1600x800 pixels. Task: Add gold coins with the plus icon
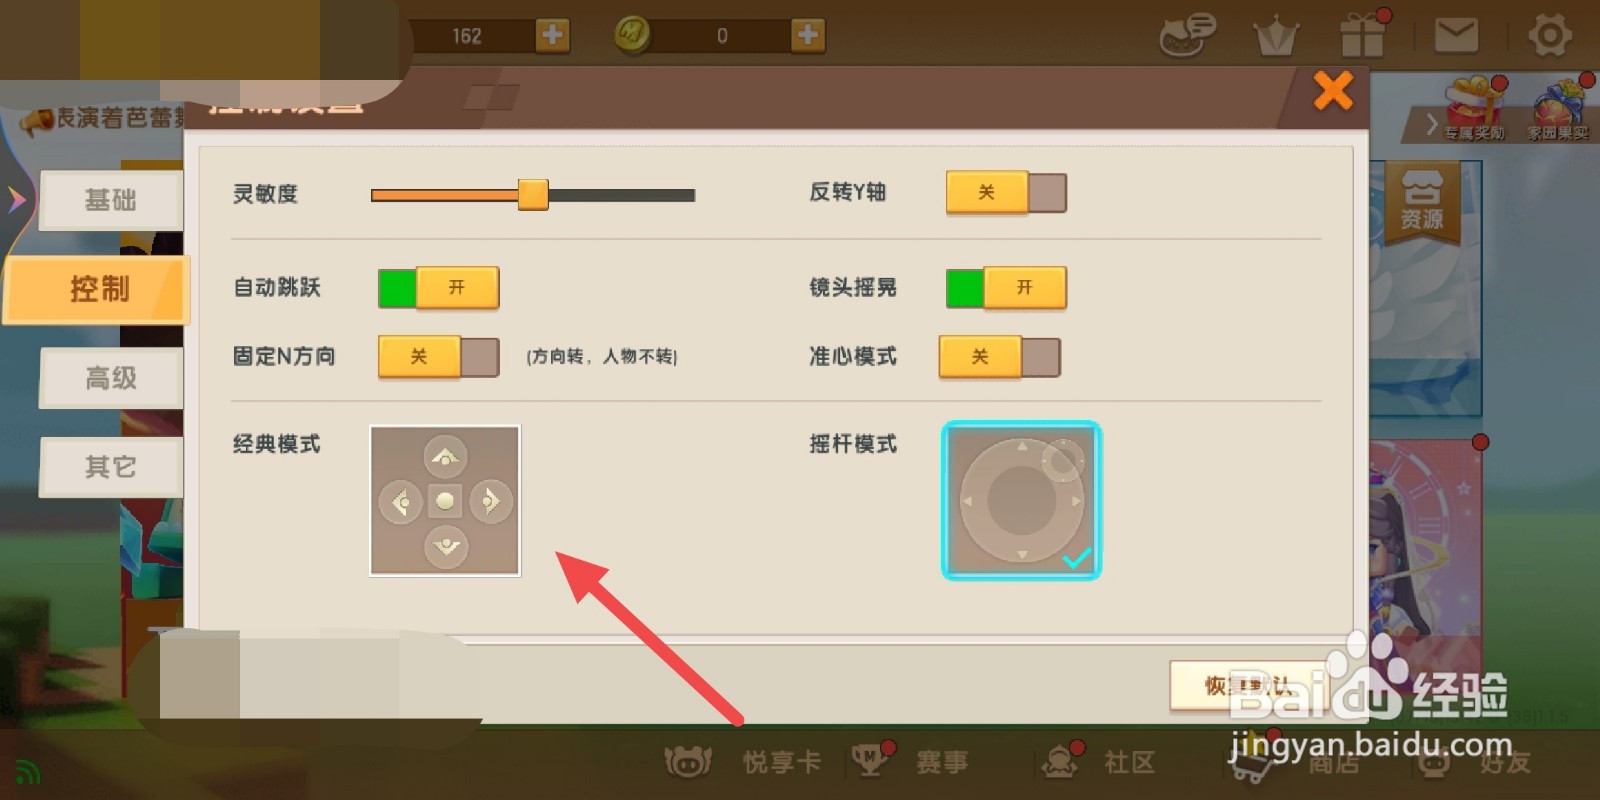click(x=807, y=35)
